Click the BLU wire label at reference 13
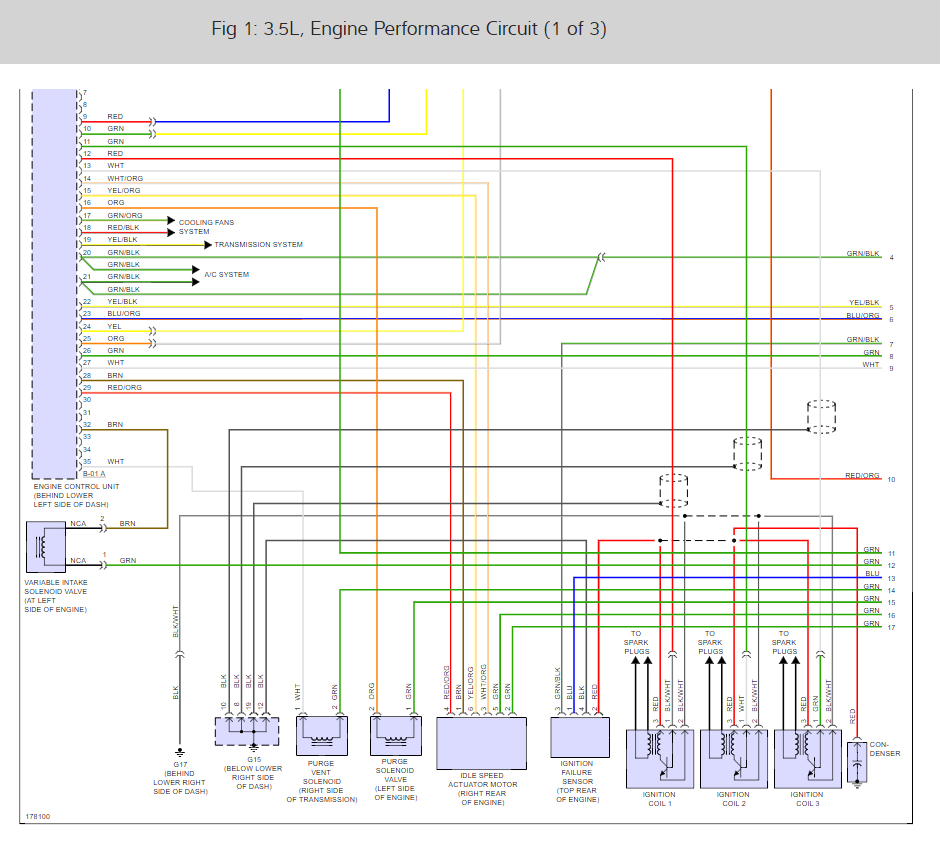 click(x=872, y=574)
